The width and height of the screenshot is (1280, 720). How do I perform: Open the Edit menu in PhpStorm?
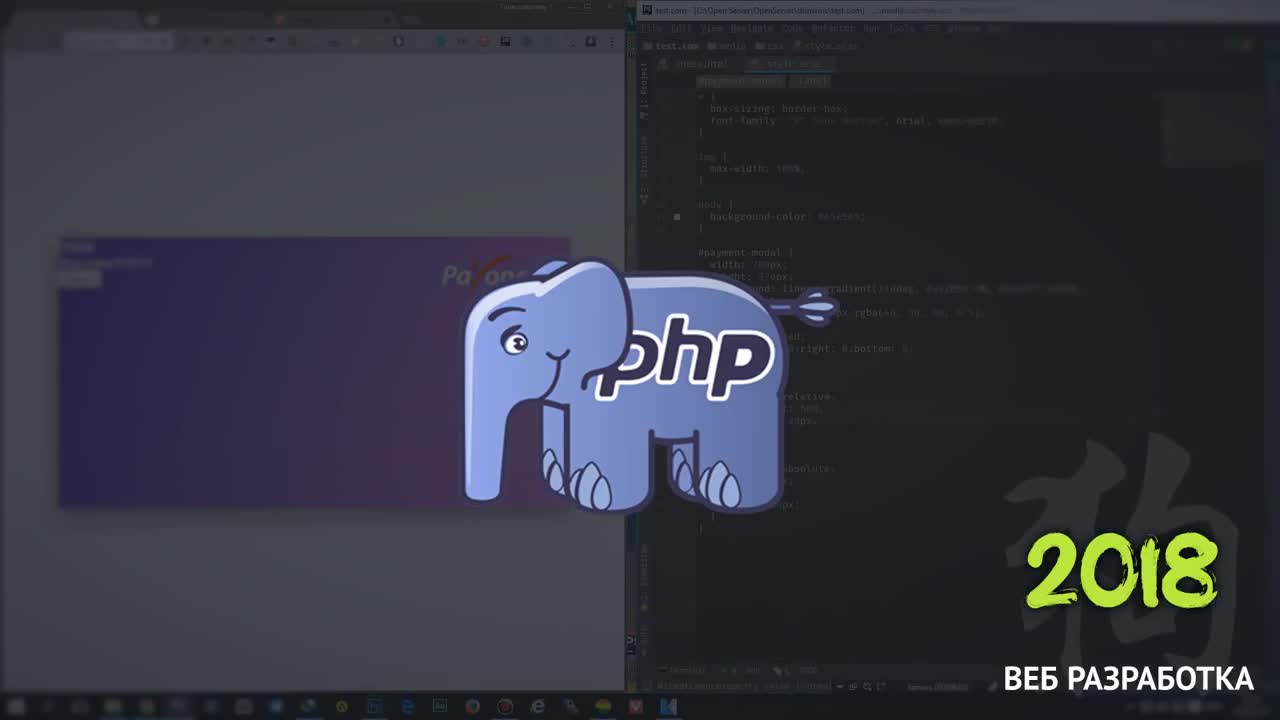[681, 28]
